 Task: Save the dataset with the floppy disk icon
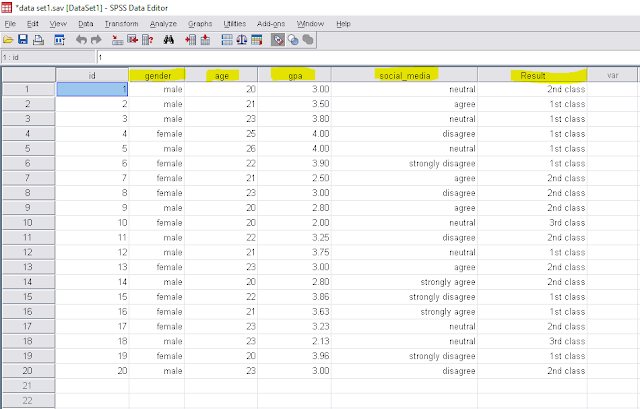23,40
